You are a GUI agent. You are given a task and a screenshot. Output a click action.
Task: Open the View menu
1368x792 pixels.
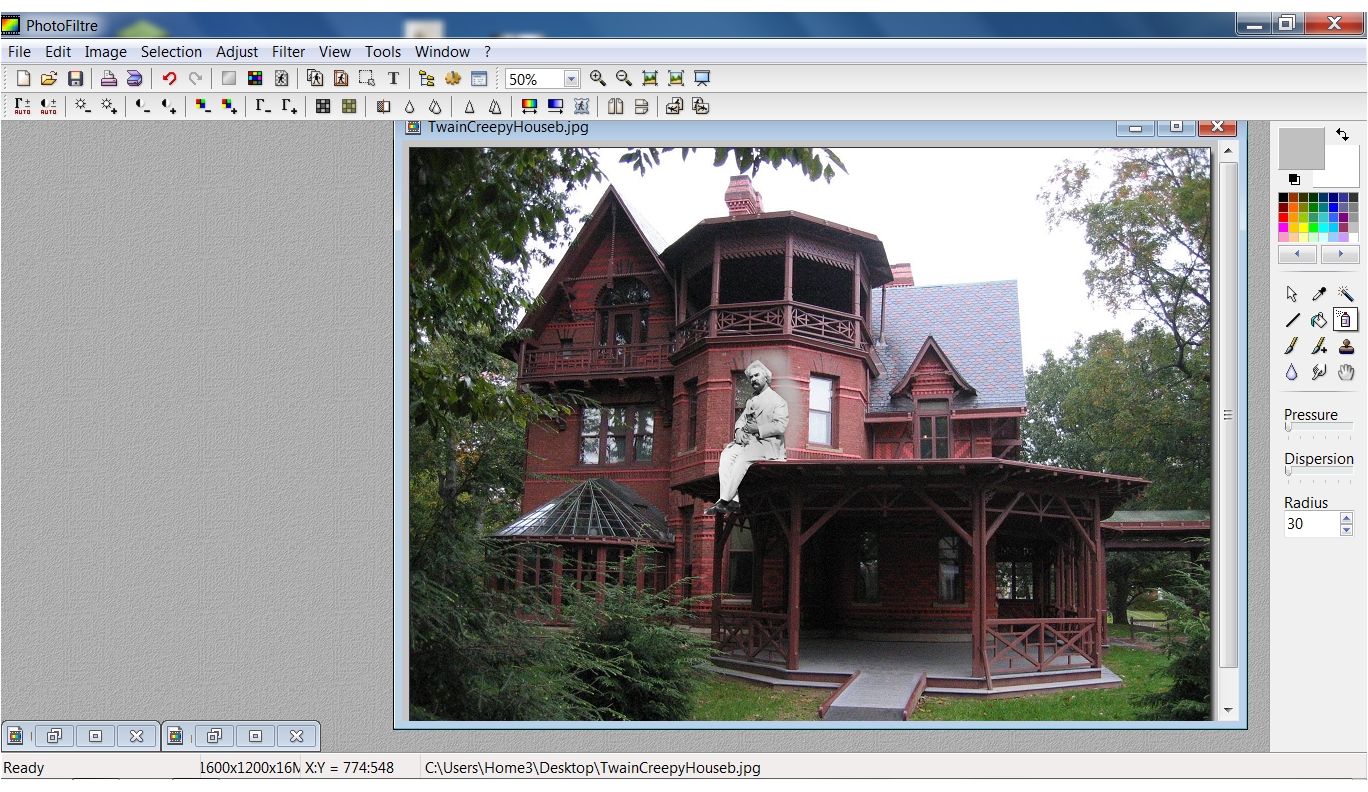coord(335,52)
